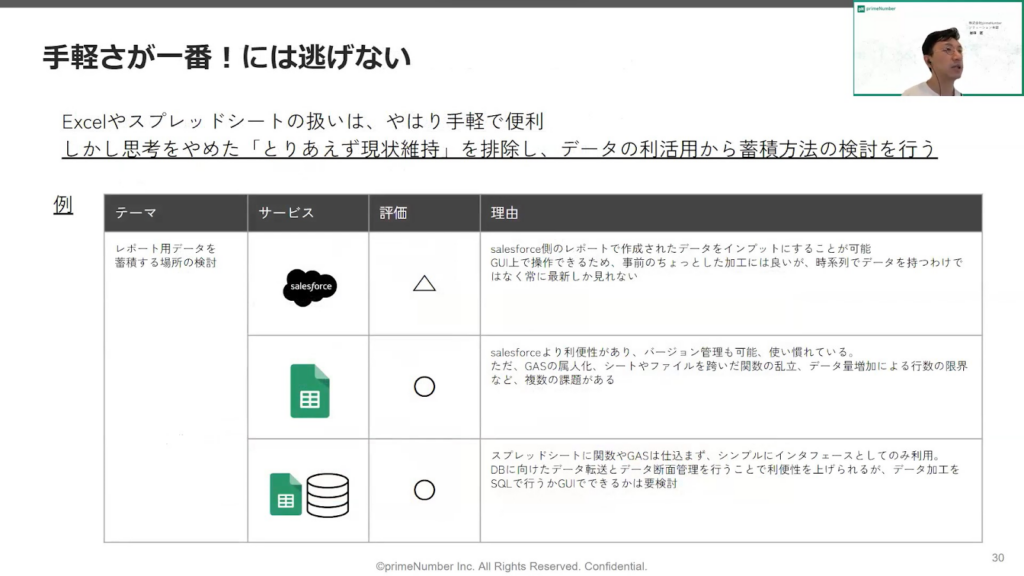
Task: Select the サービス column header
Action: [287, 213]
